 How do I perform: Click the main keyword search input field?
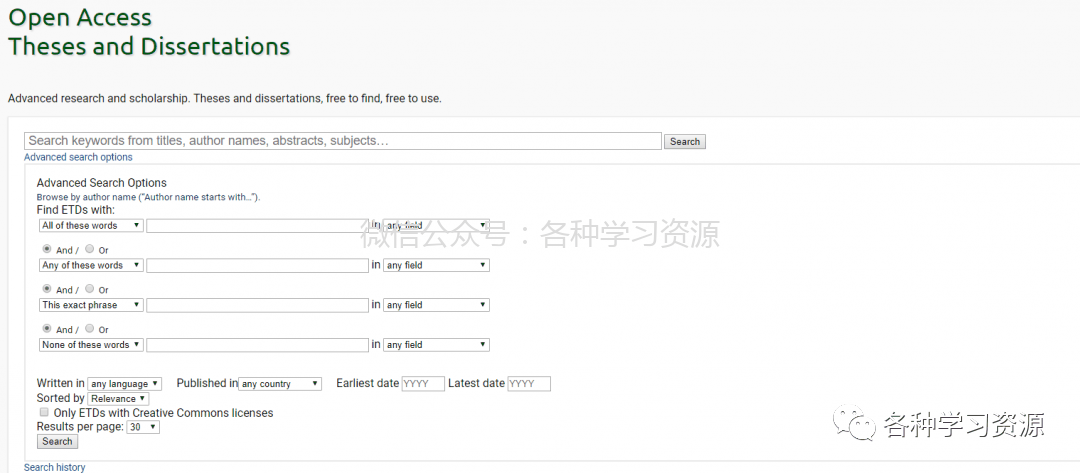pyautogui.click(x=342, y=141)
